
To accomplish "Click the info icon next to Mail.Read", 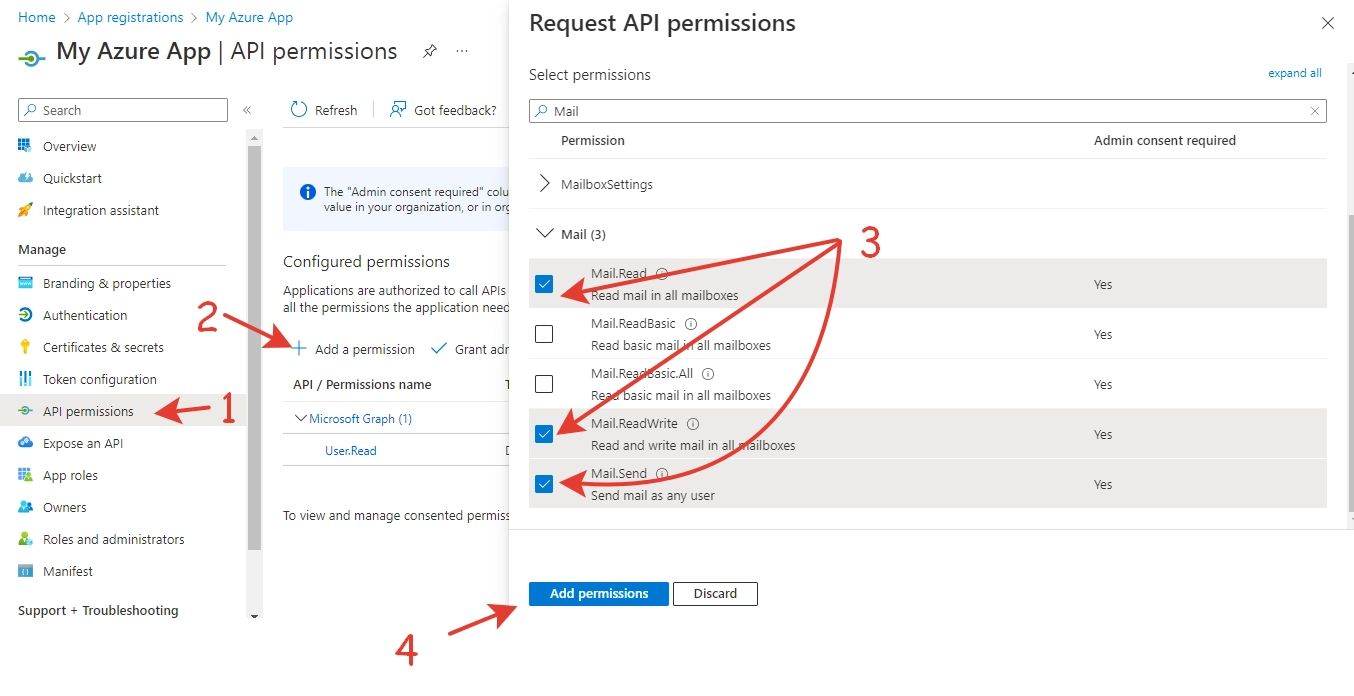I will [x=661, y=273].
